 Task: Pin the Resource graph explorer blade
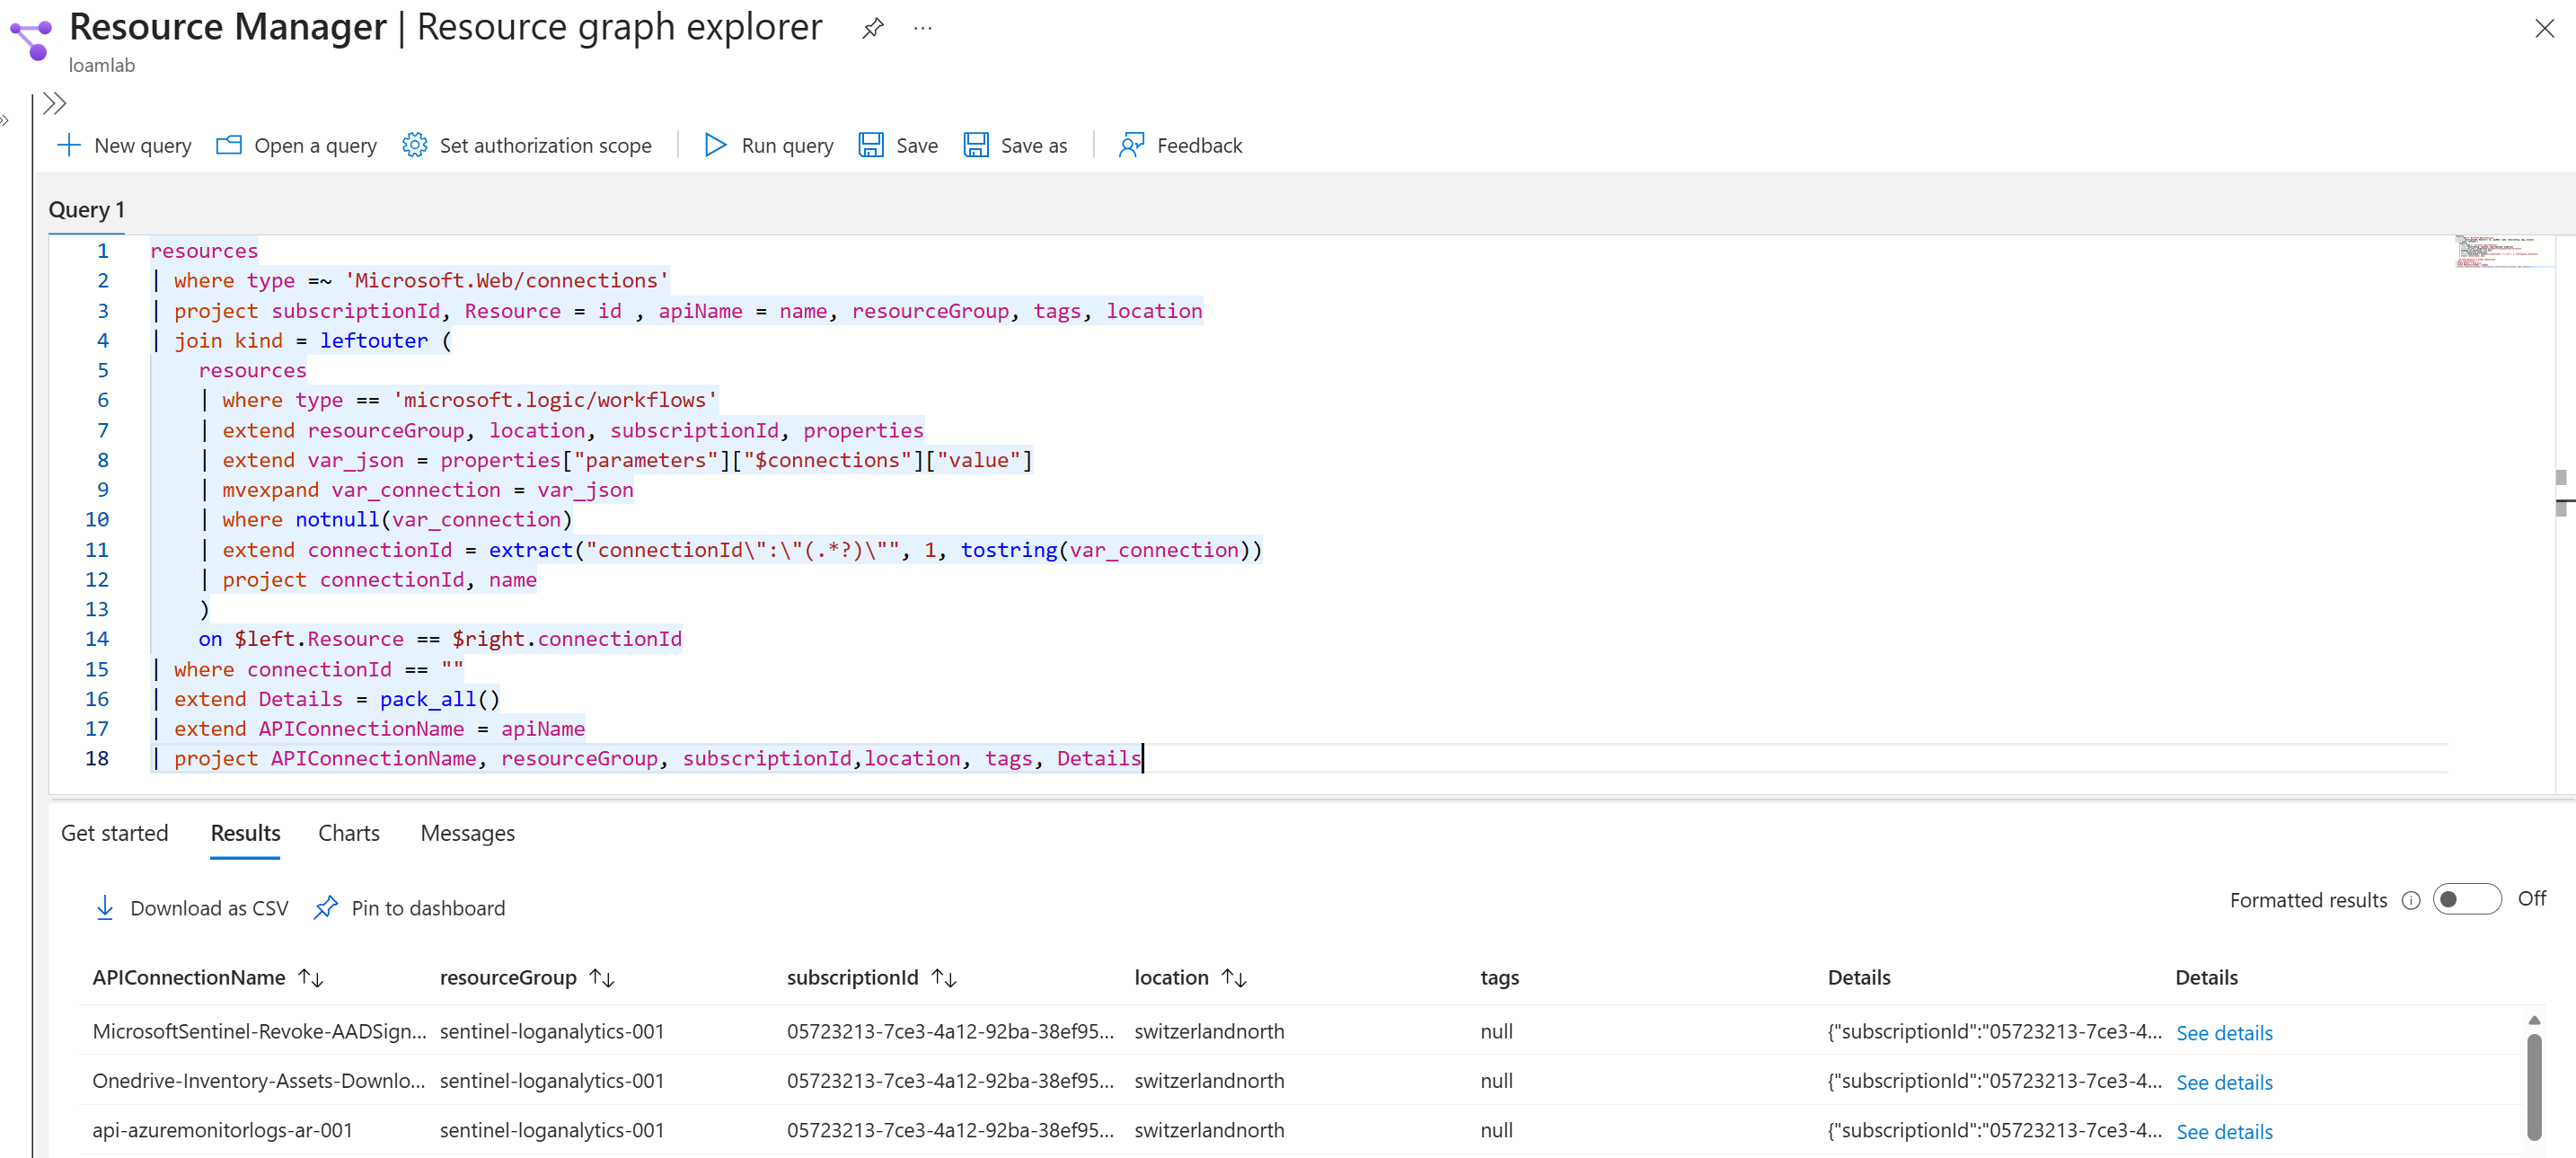pyautogui.click(x=873, y=28)
